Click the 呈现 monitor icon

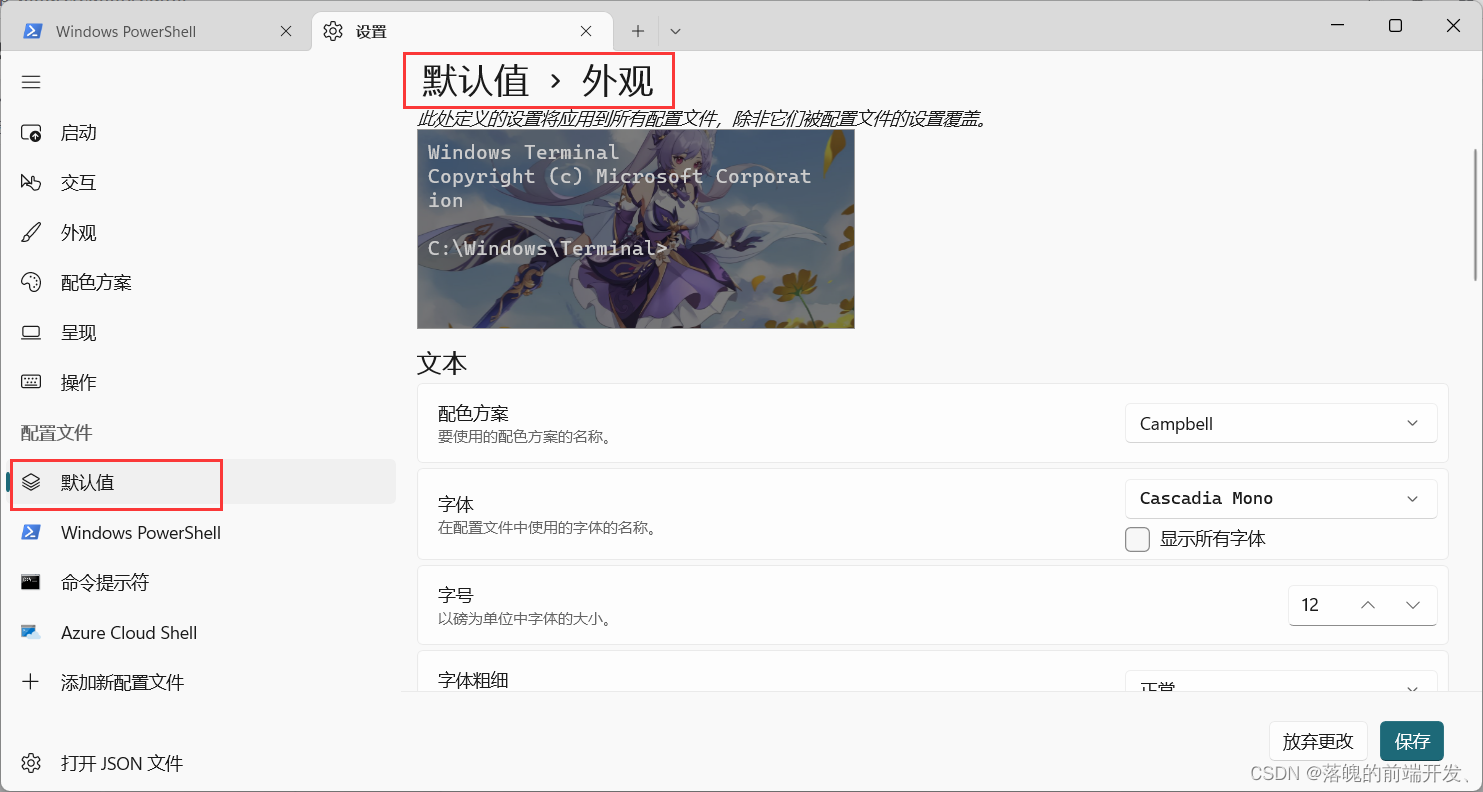point(31,333)
